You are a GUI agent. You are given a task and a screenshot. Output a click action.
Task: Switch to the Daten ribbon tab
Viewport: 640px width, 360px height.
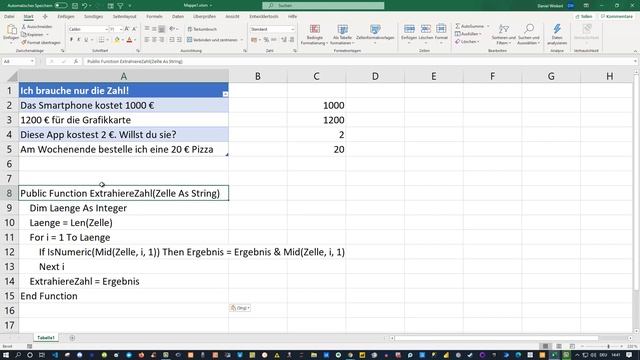click(x=178, y=16)
